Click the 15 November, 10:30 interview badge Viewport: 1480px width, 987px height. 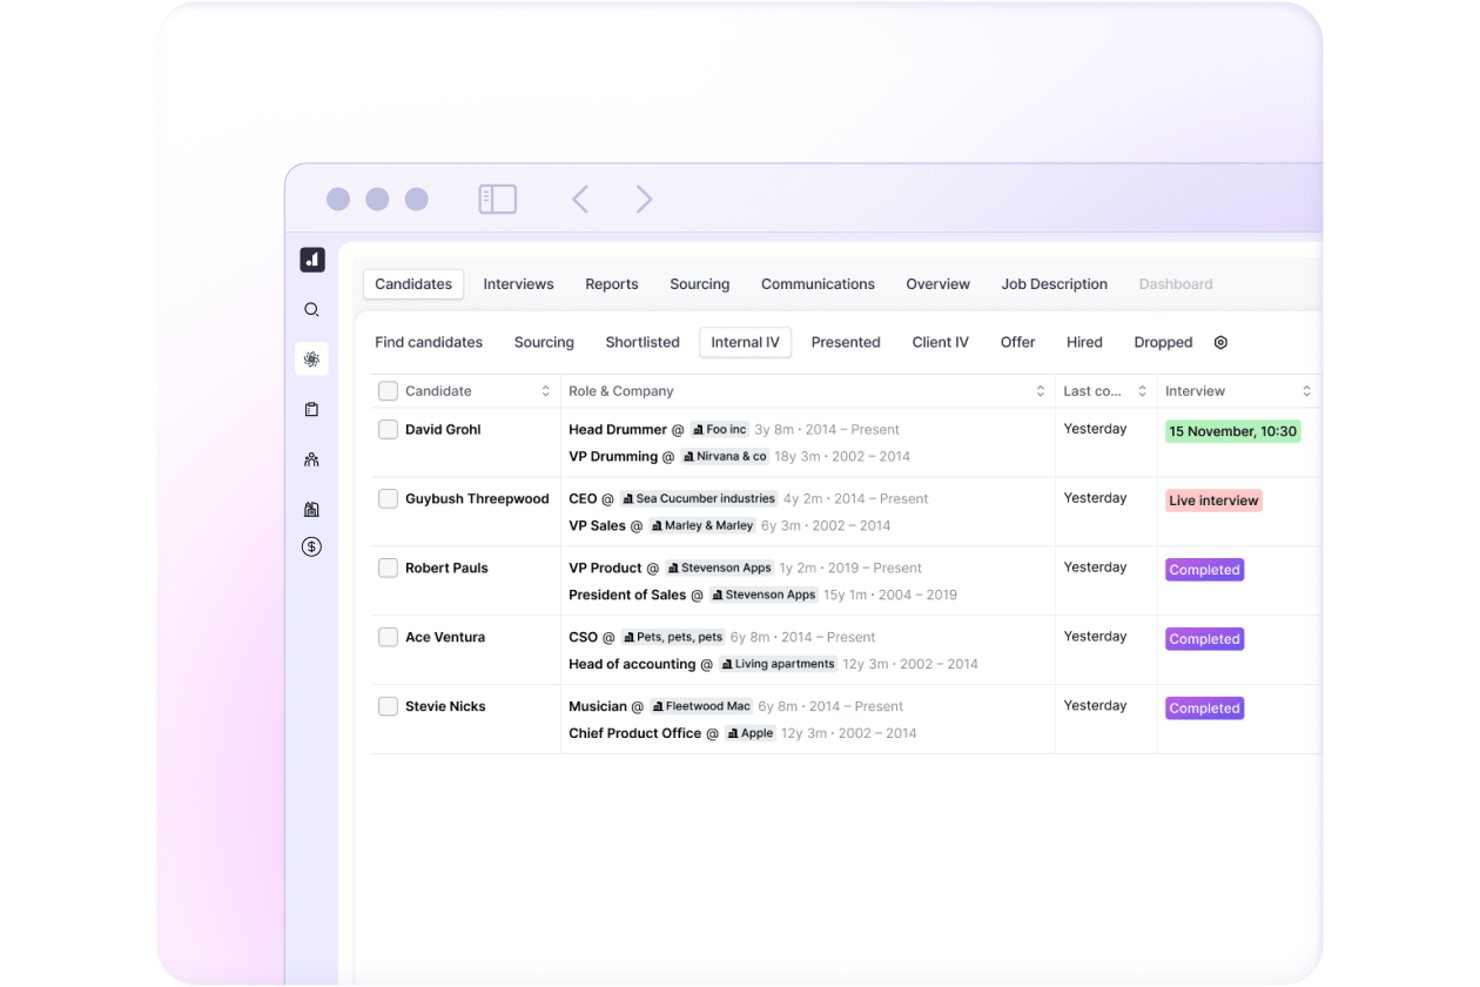coord(1232,431)
